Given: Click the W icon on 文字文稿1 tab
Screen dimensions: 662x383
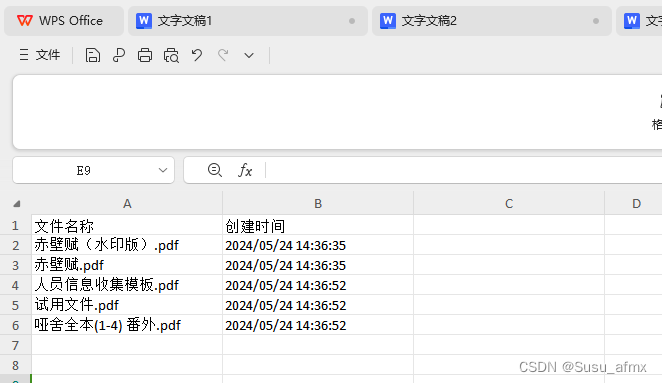Looking at the screenshot, I should pyautogui.click(x=144, y=21).
